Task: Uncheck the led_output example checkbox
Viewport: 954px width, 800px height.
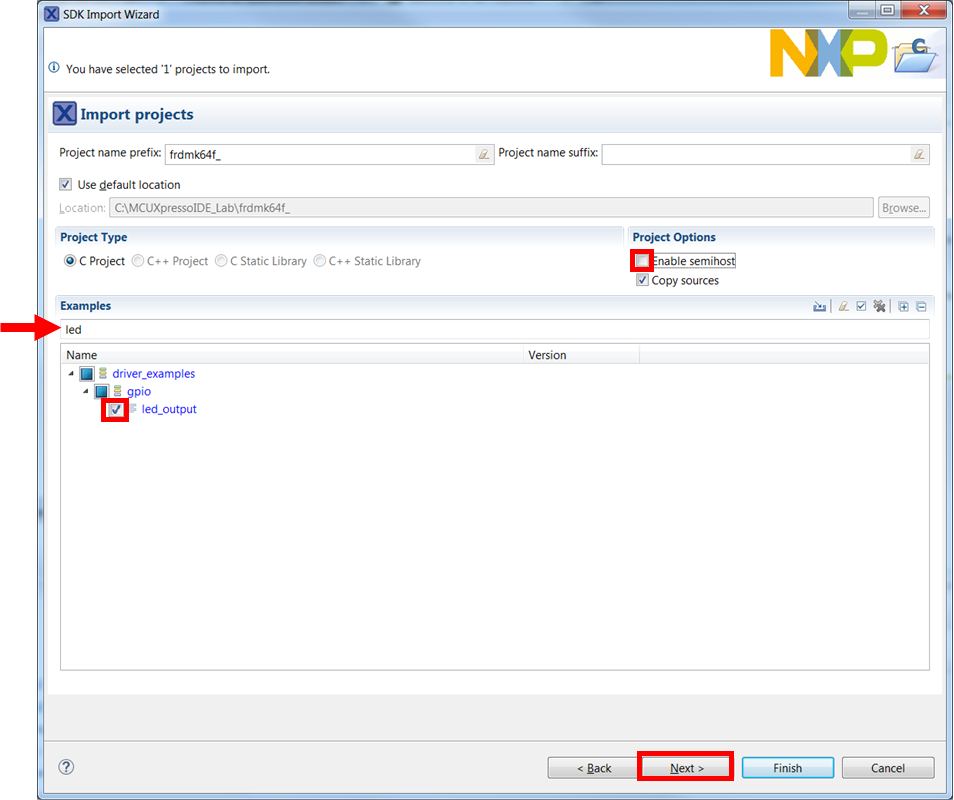Action: (x=116, y=410)
